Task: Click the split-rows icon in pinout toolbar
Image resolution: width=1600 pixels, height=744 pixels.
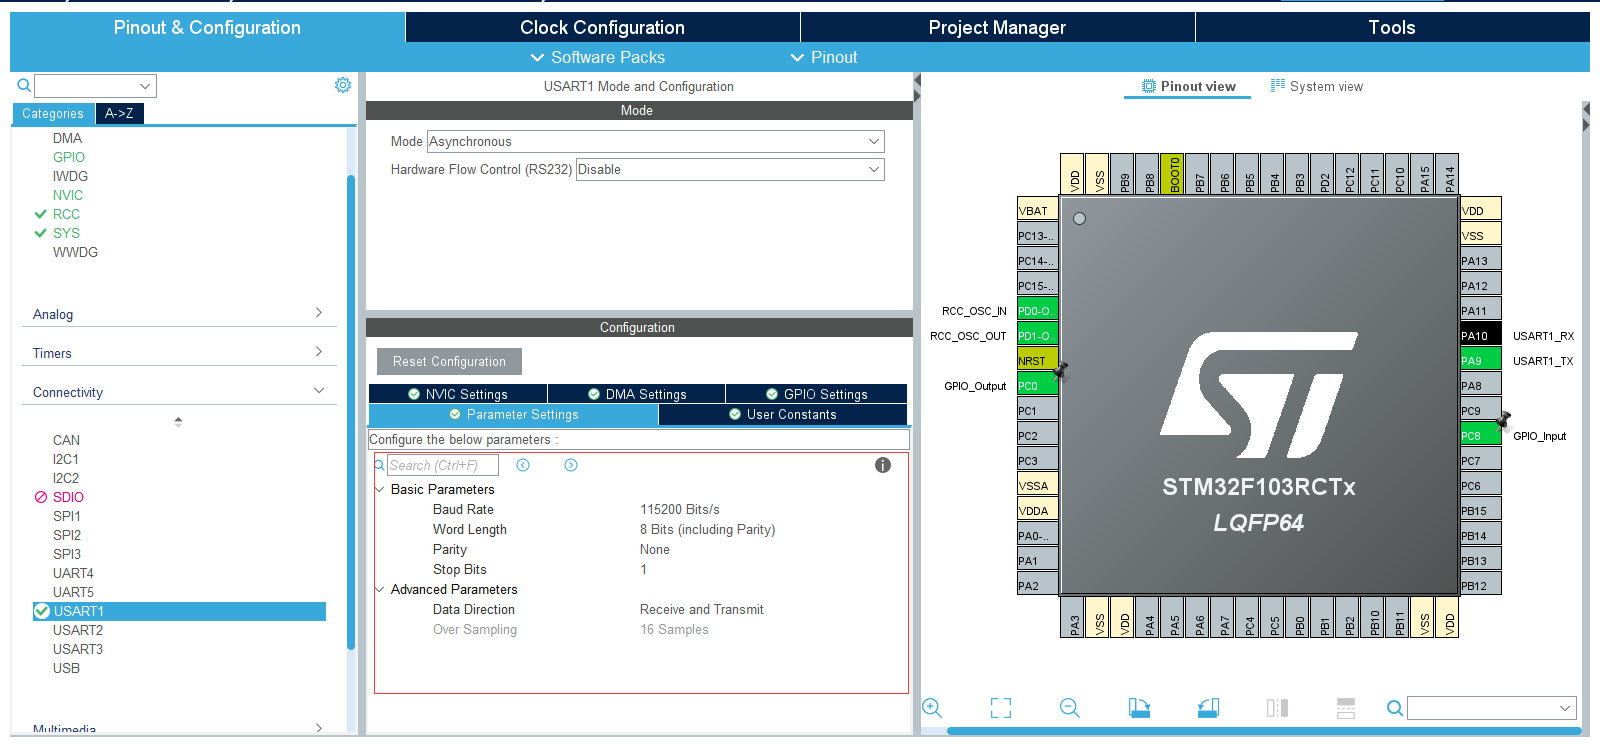Action: (x=1346, y=708)
